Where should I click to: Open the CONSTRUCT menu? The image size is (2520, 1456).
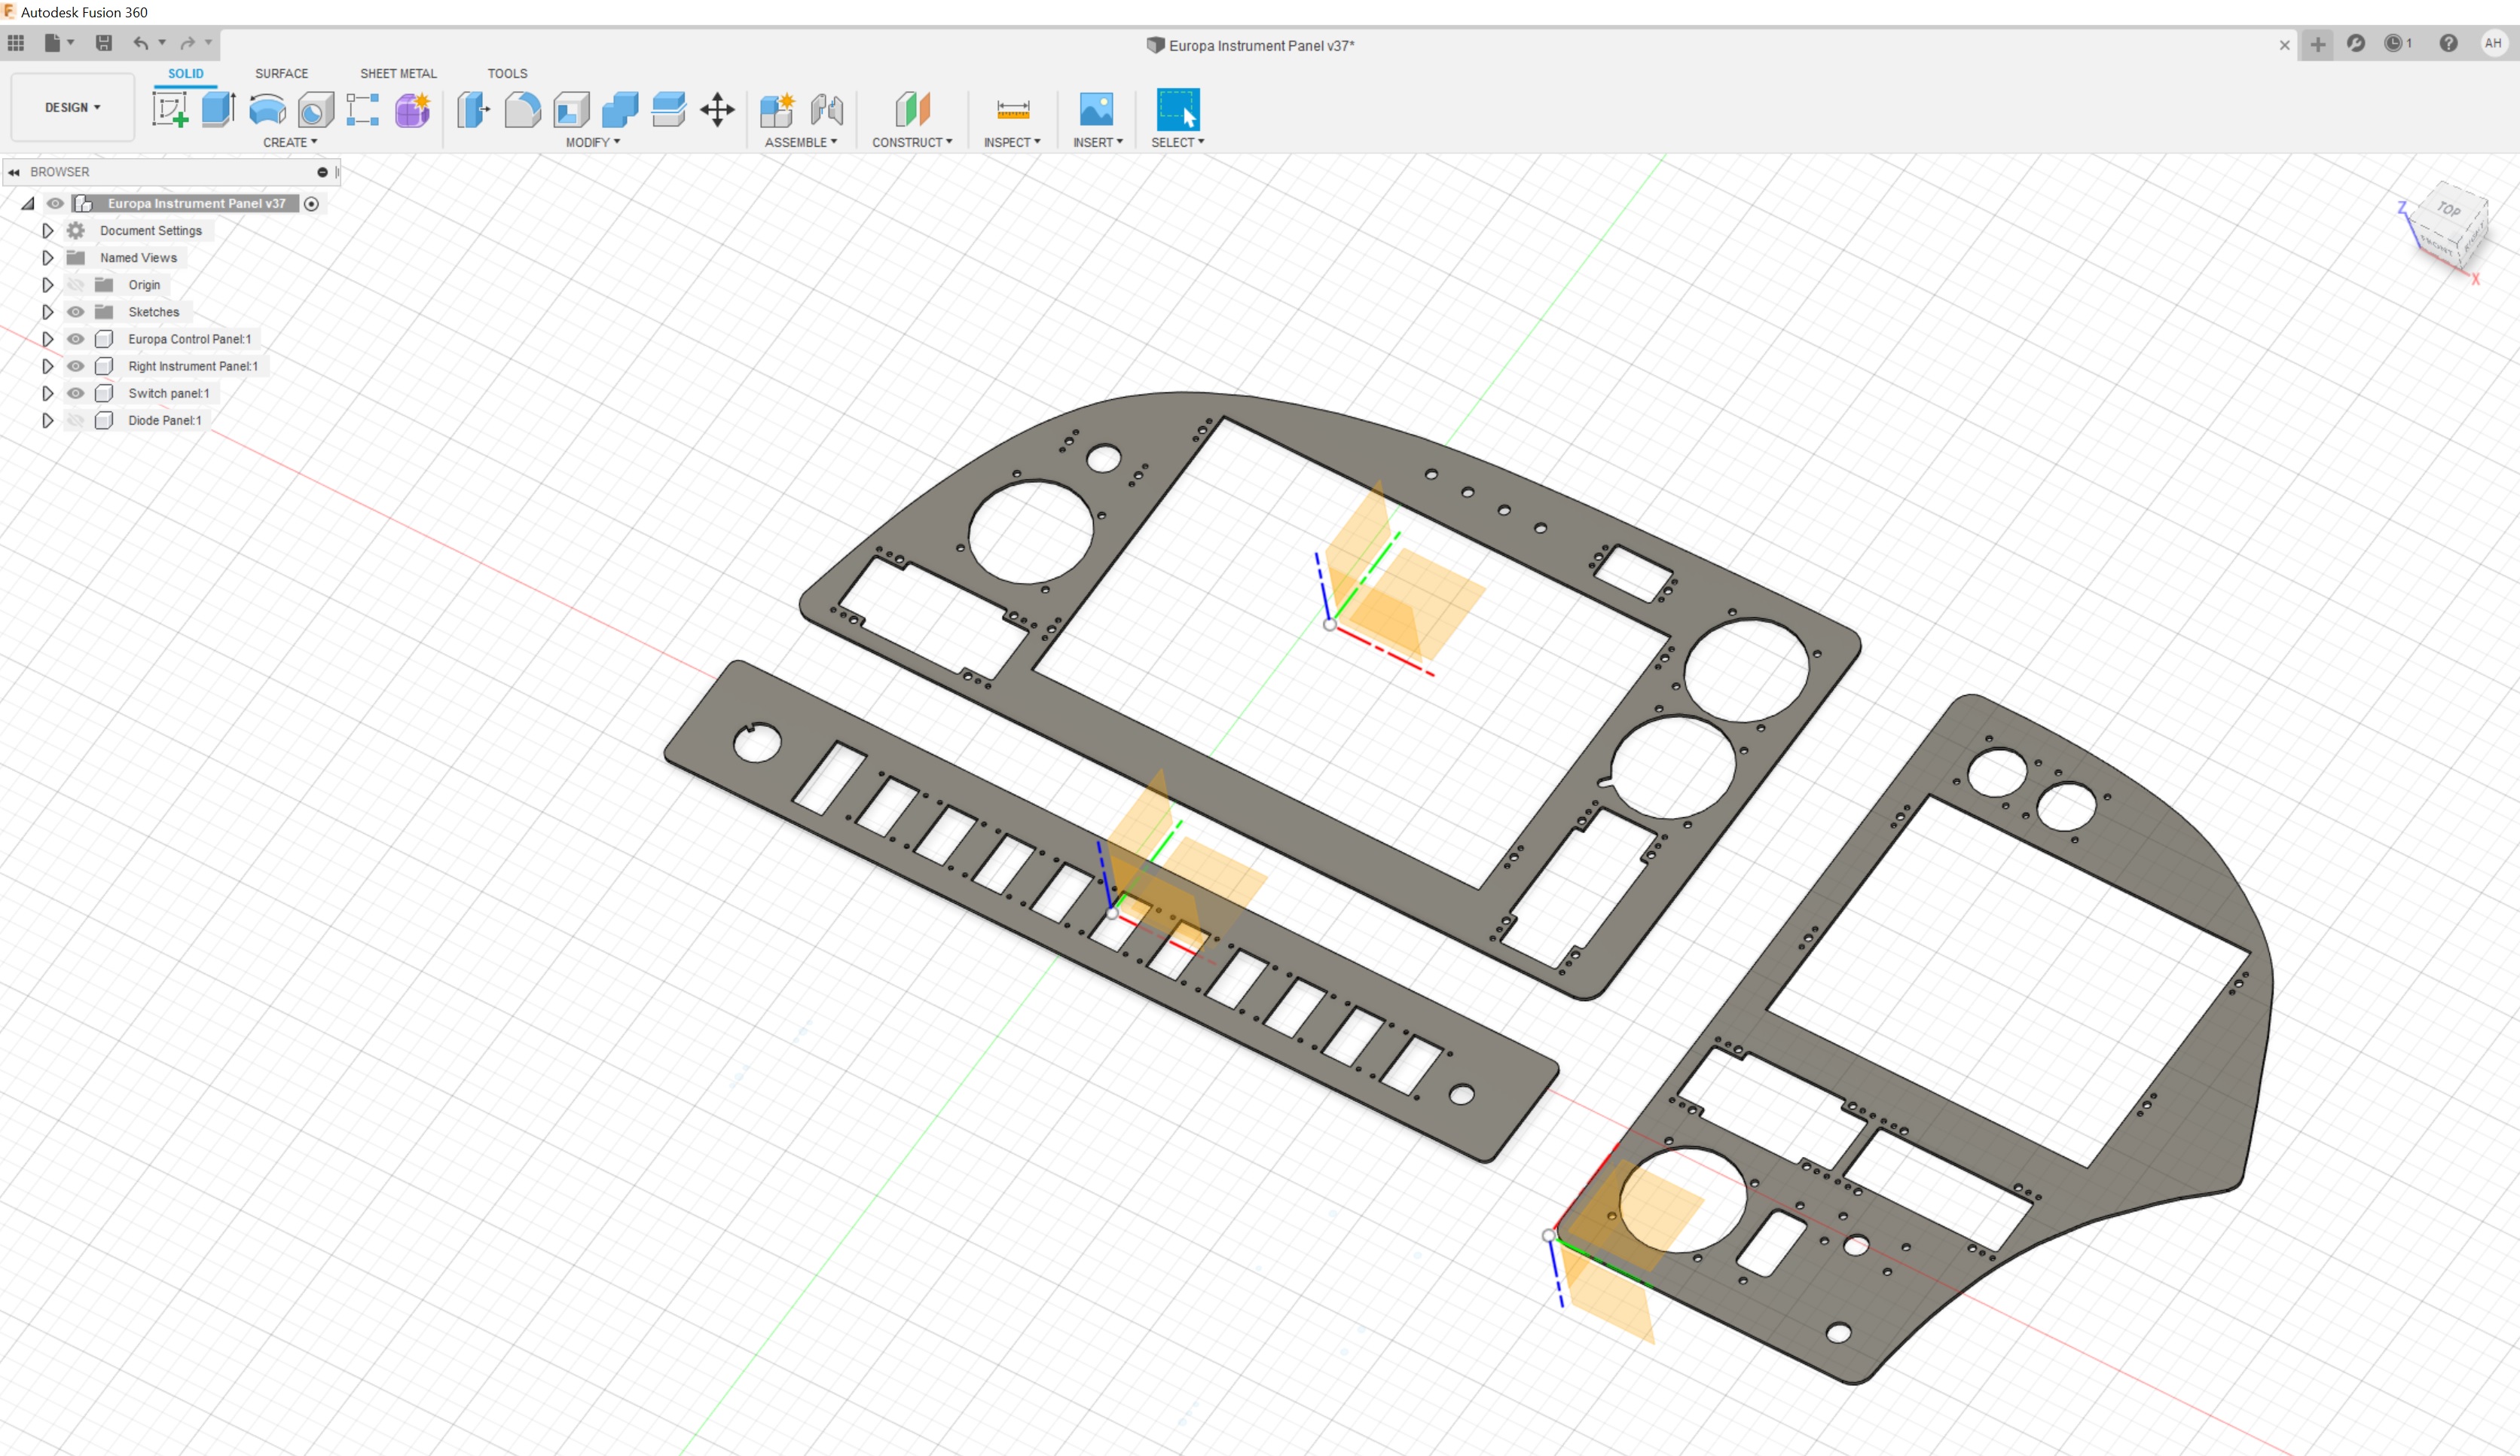[911, 142]
